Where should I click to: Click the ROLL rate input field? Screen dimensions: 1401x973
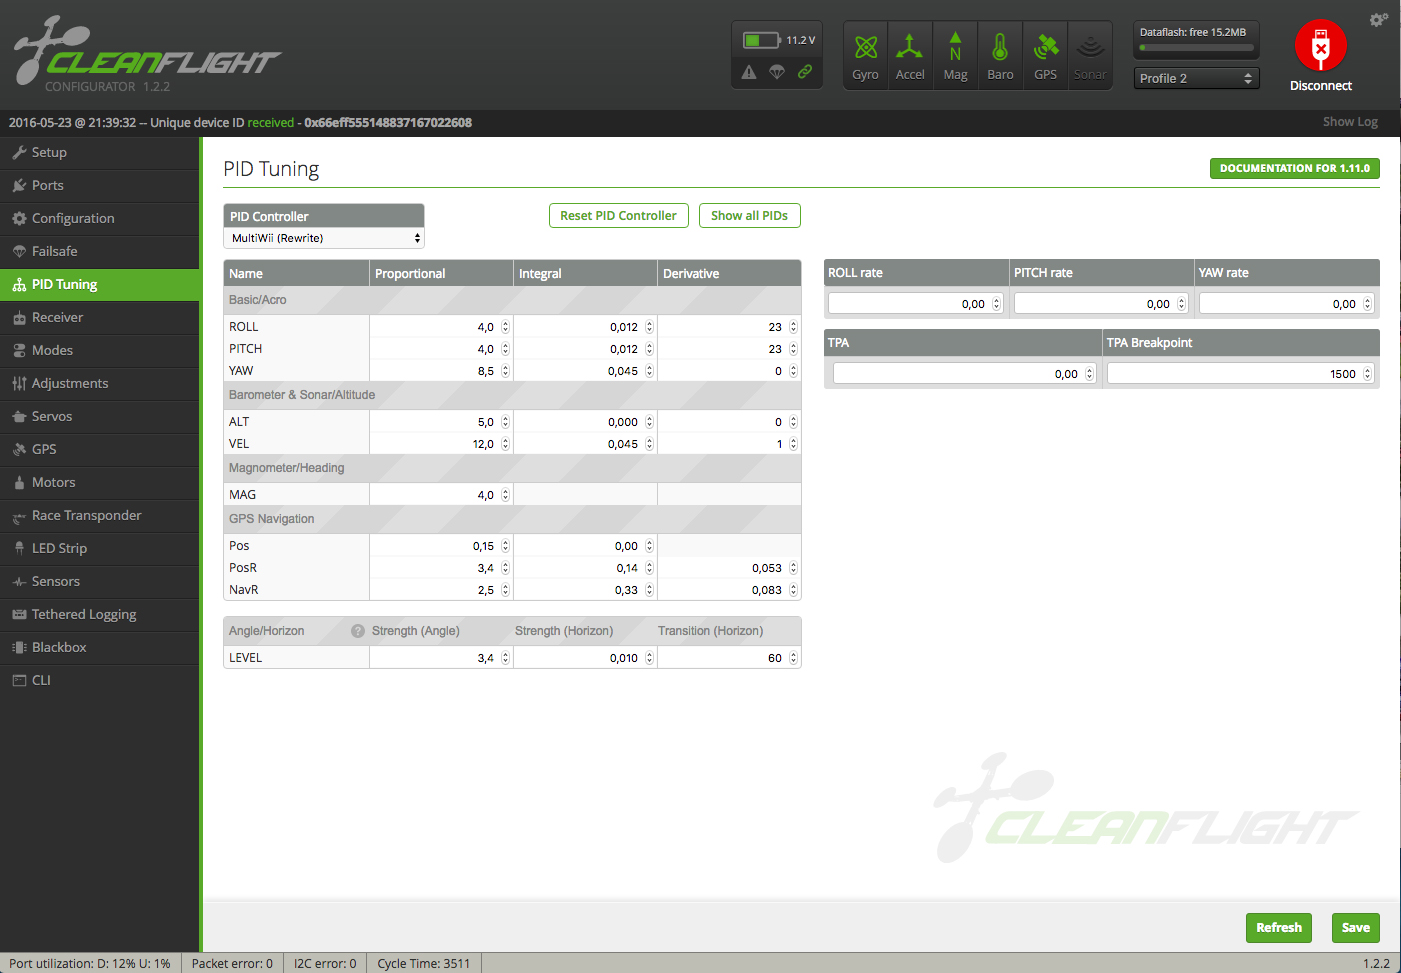coord(915,304)
